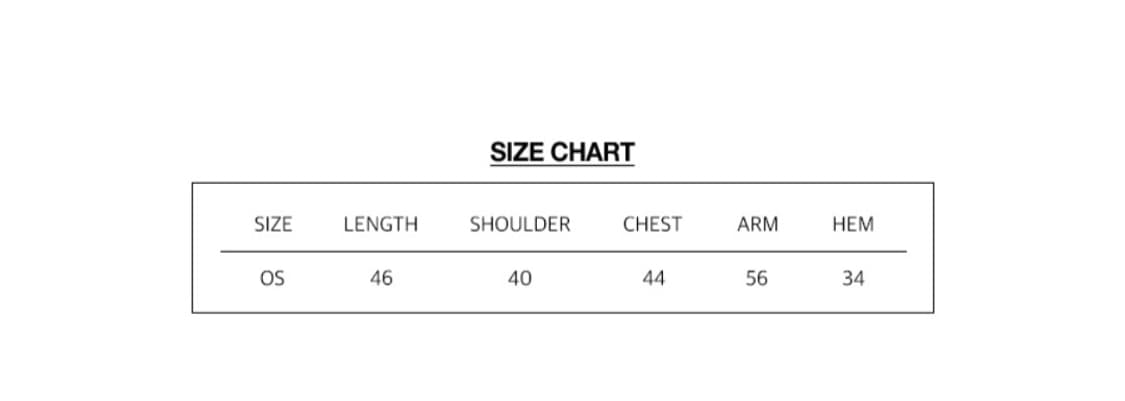Image resolution: width=1125 pixels, height=401 pixels.
Task: Click the underline beneath the SIZE CHART title
Action: coord(562,166)
